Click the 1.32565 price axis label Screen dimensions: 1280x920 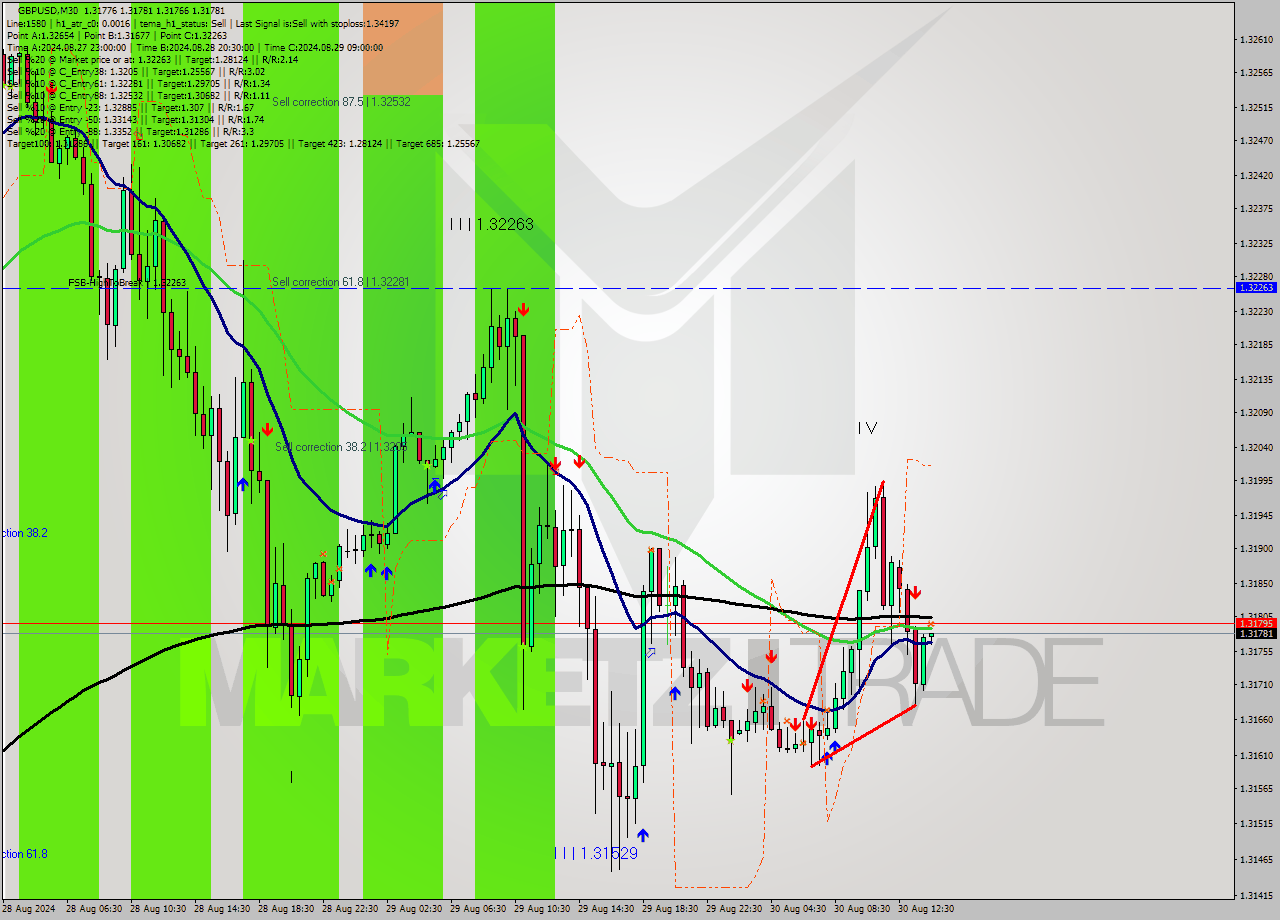pyautogui.click(x=1255, y=73)
